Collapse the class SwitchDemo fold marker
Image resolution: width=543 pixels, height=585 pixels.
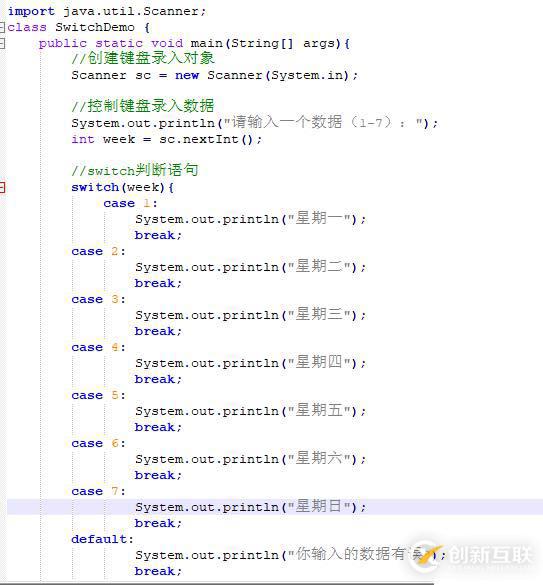point(2,27)
